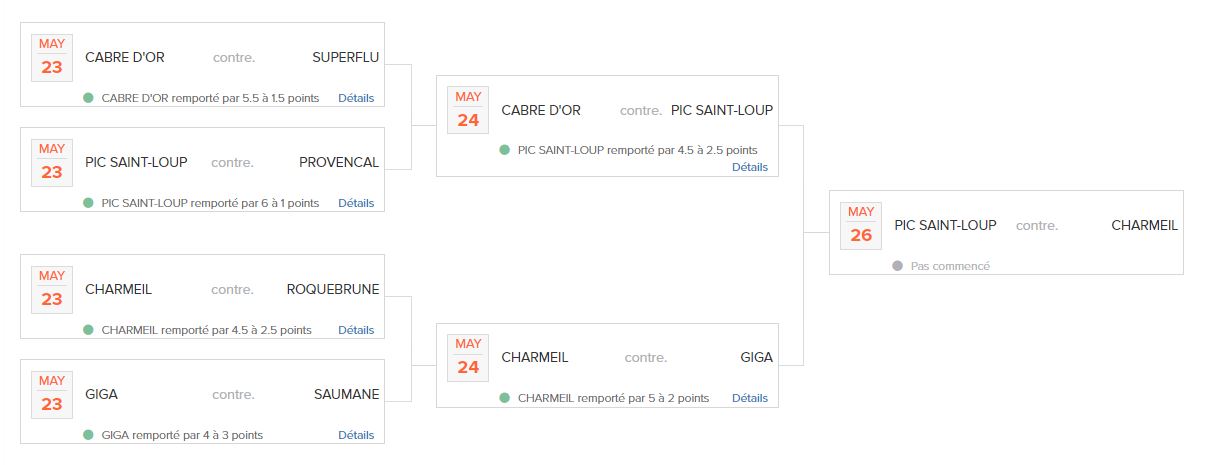1207x465 pixels.
Task: Select PROVENCAL team name
Action: coord(339,162)
